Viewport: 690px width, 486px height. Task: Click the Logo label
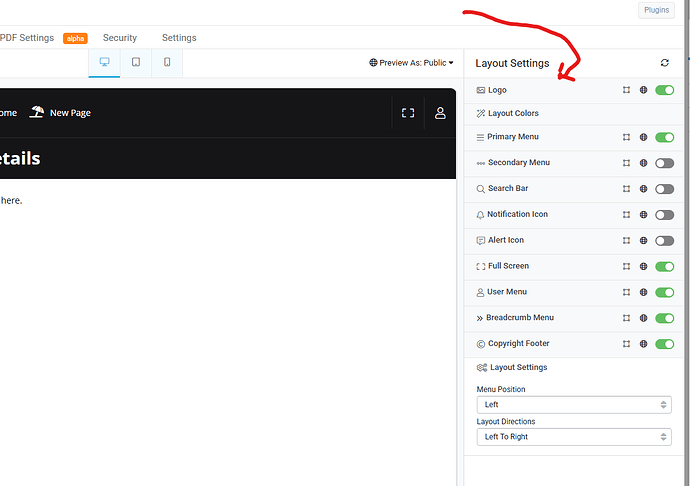(497, 90)
